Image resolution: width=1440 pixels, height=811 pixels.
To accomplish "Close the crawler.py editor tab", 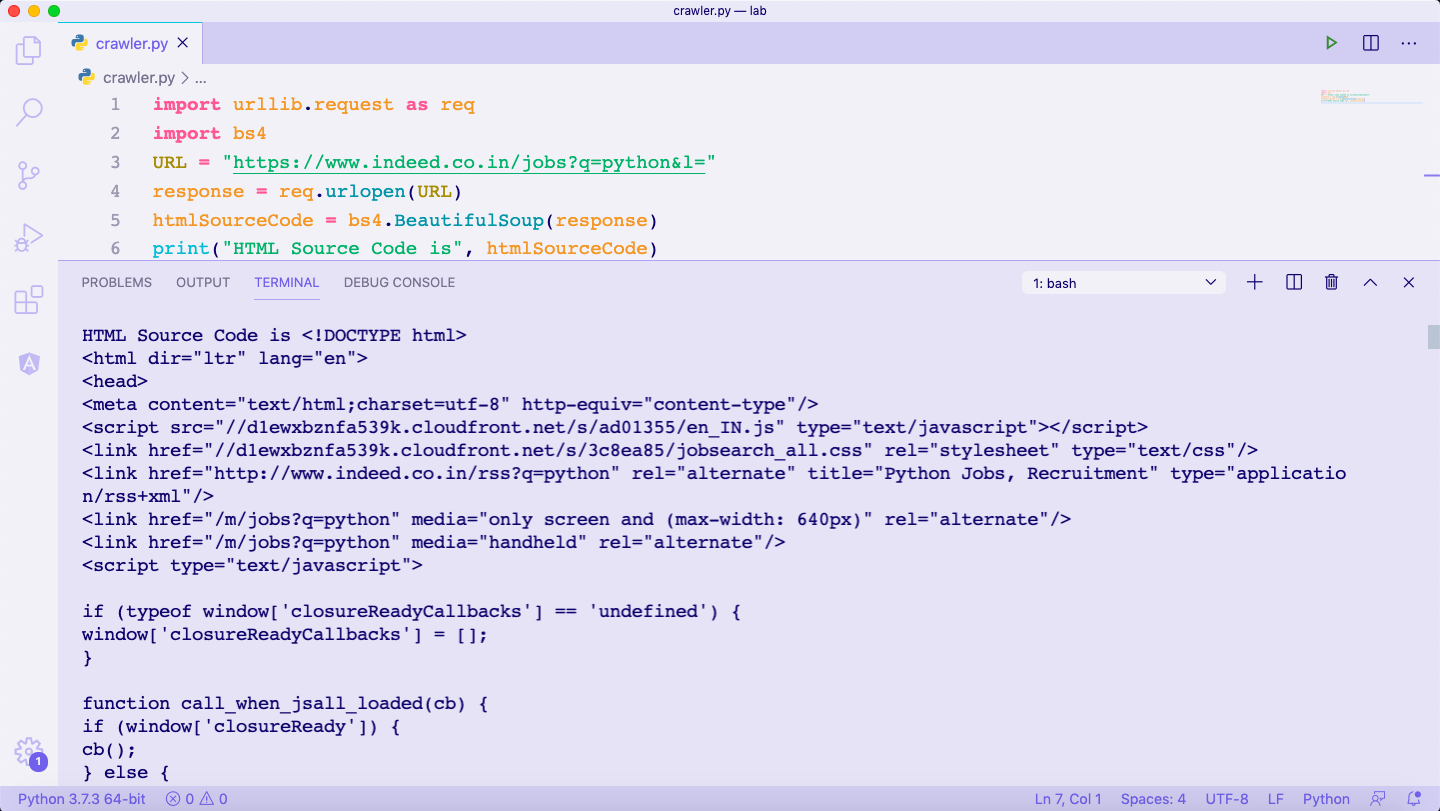I will pyautogui.click(x=183, y=43).
